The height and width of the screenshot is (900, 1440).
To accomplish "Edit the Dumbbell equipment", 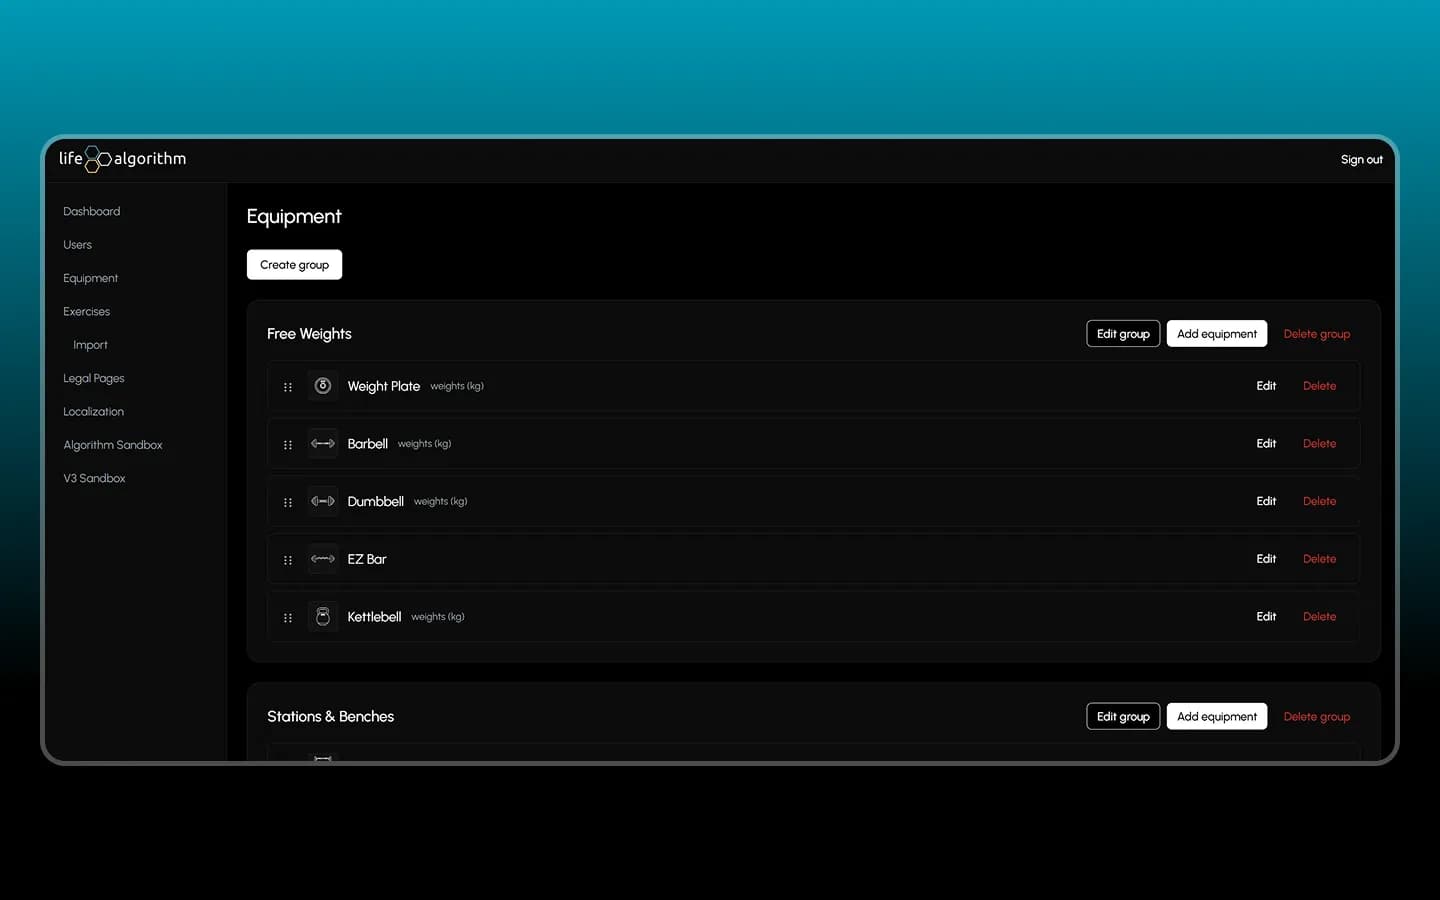I will coord(1266,501).
